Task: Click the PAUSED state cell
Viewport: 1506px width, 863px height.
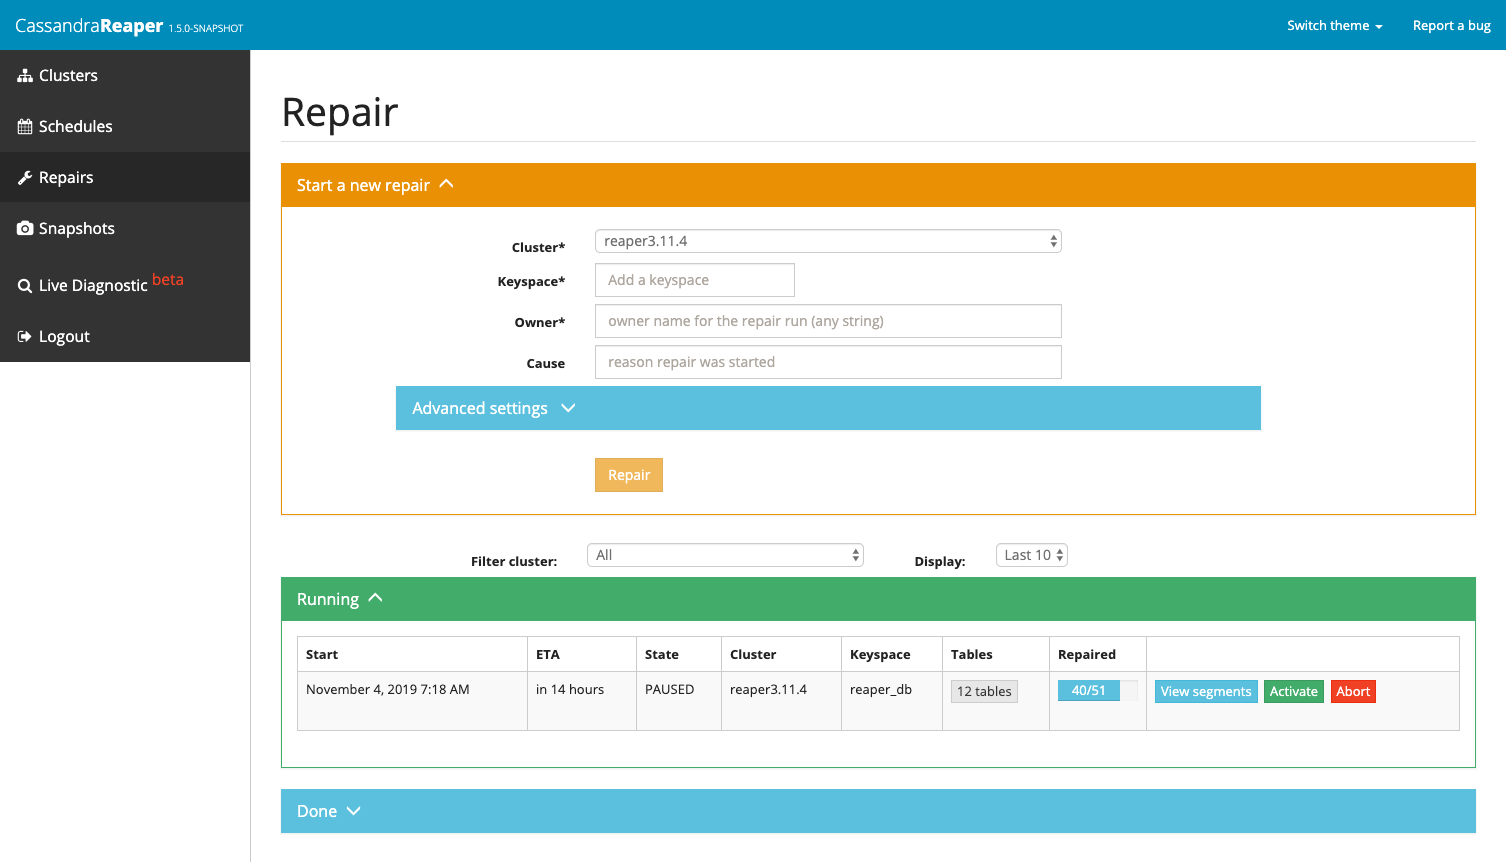Action: tap(679, 700)
